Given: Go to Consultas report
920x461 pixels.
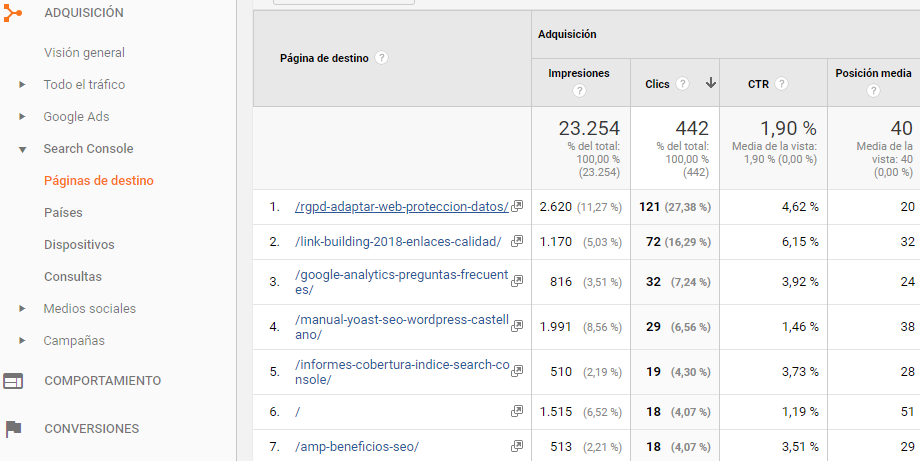Looking at the screenshot, I should coord(72,277).
